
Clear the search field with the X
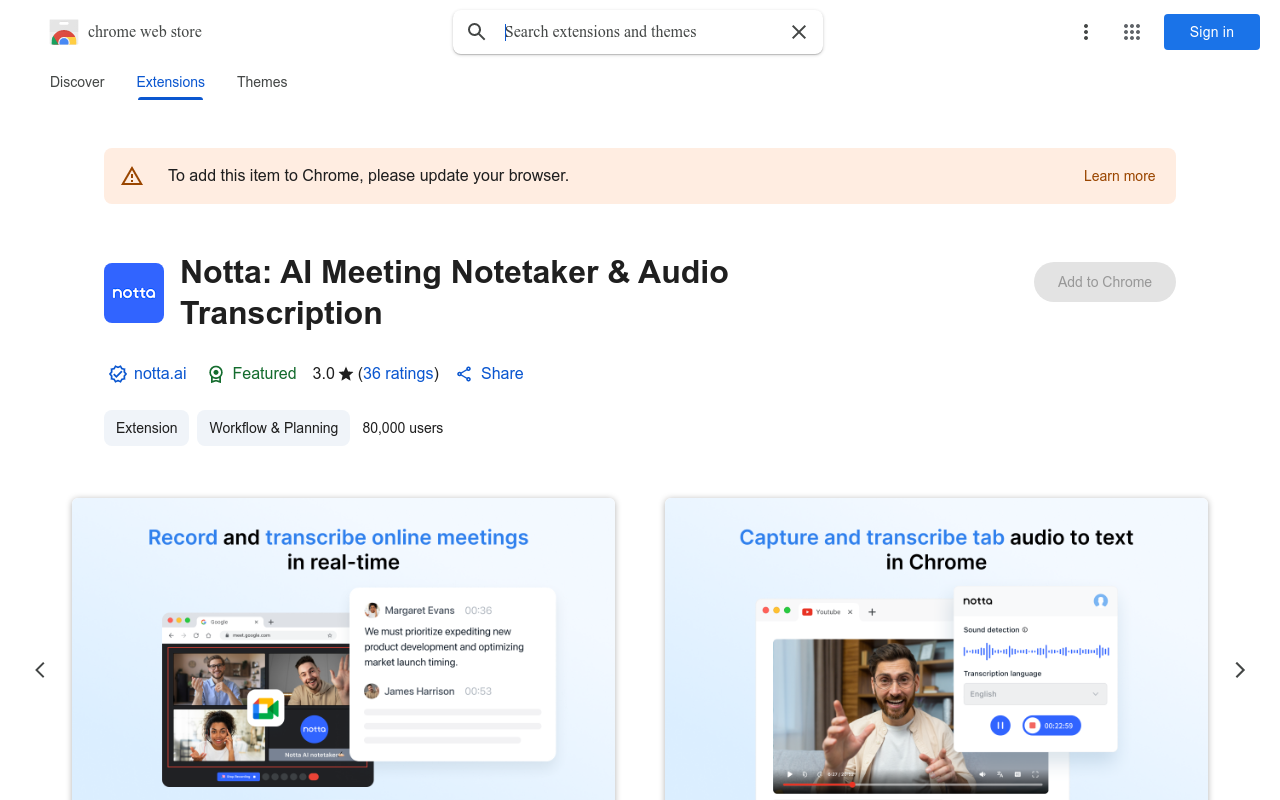(799, 32)
